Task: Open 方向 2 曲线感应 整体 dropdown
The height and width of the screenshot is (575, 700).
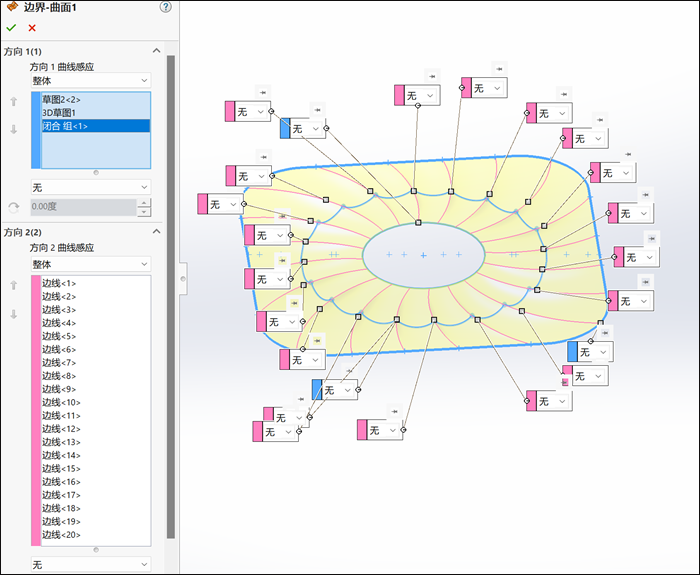Action: (90, 264)
